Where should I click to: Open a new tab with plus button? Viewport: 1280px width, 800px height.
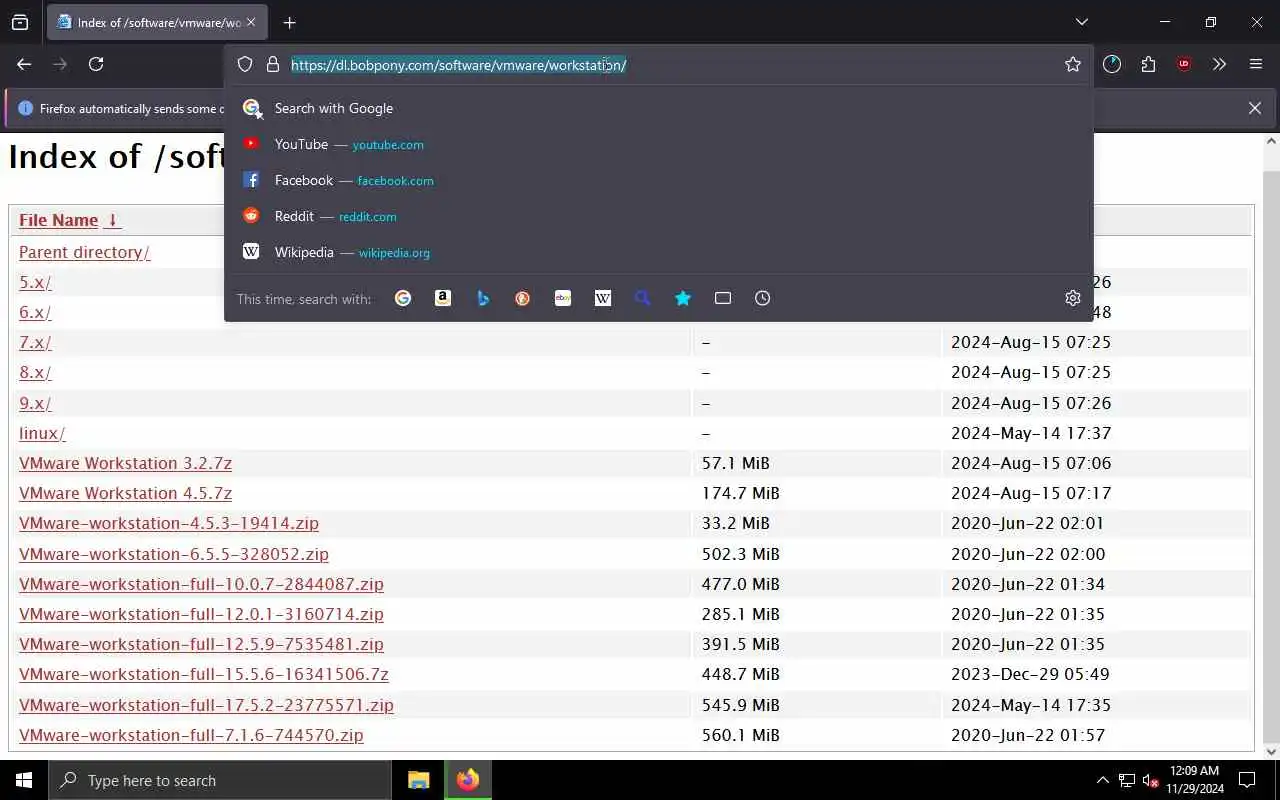[289, 22]
